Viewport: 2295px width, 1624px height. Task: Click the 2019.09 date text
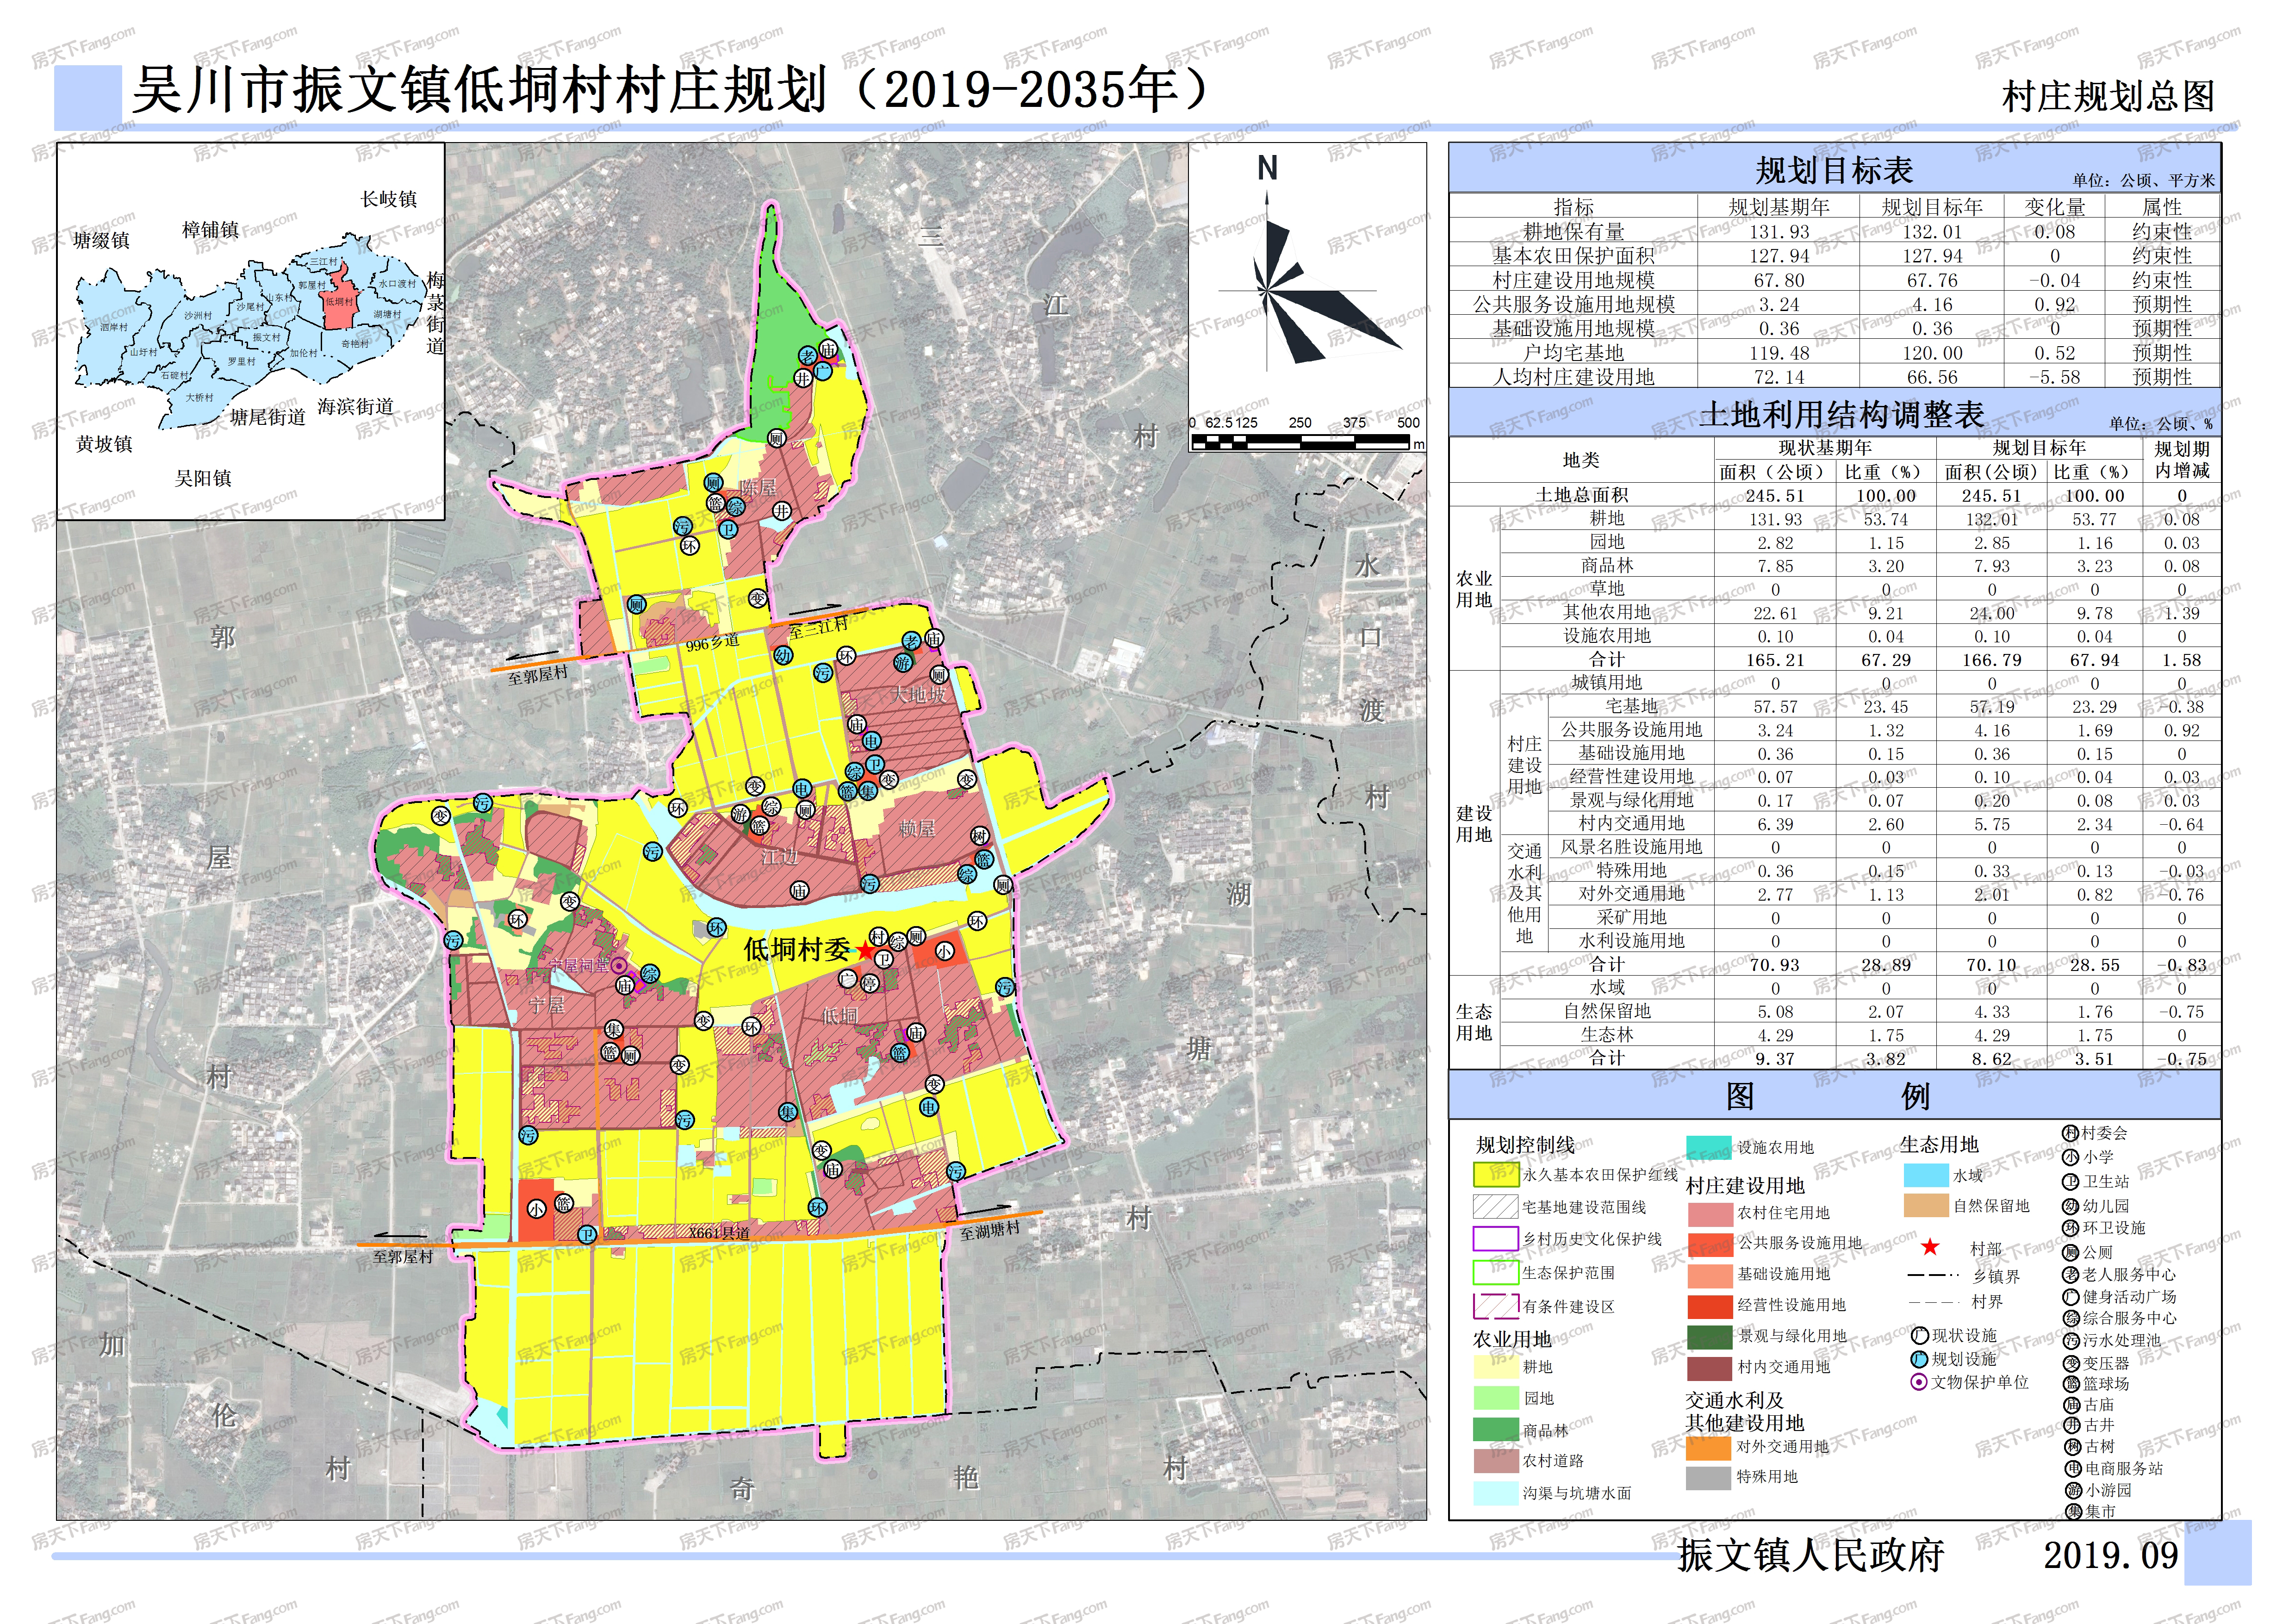pos(2110,1555)
